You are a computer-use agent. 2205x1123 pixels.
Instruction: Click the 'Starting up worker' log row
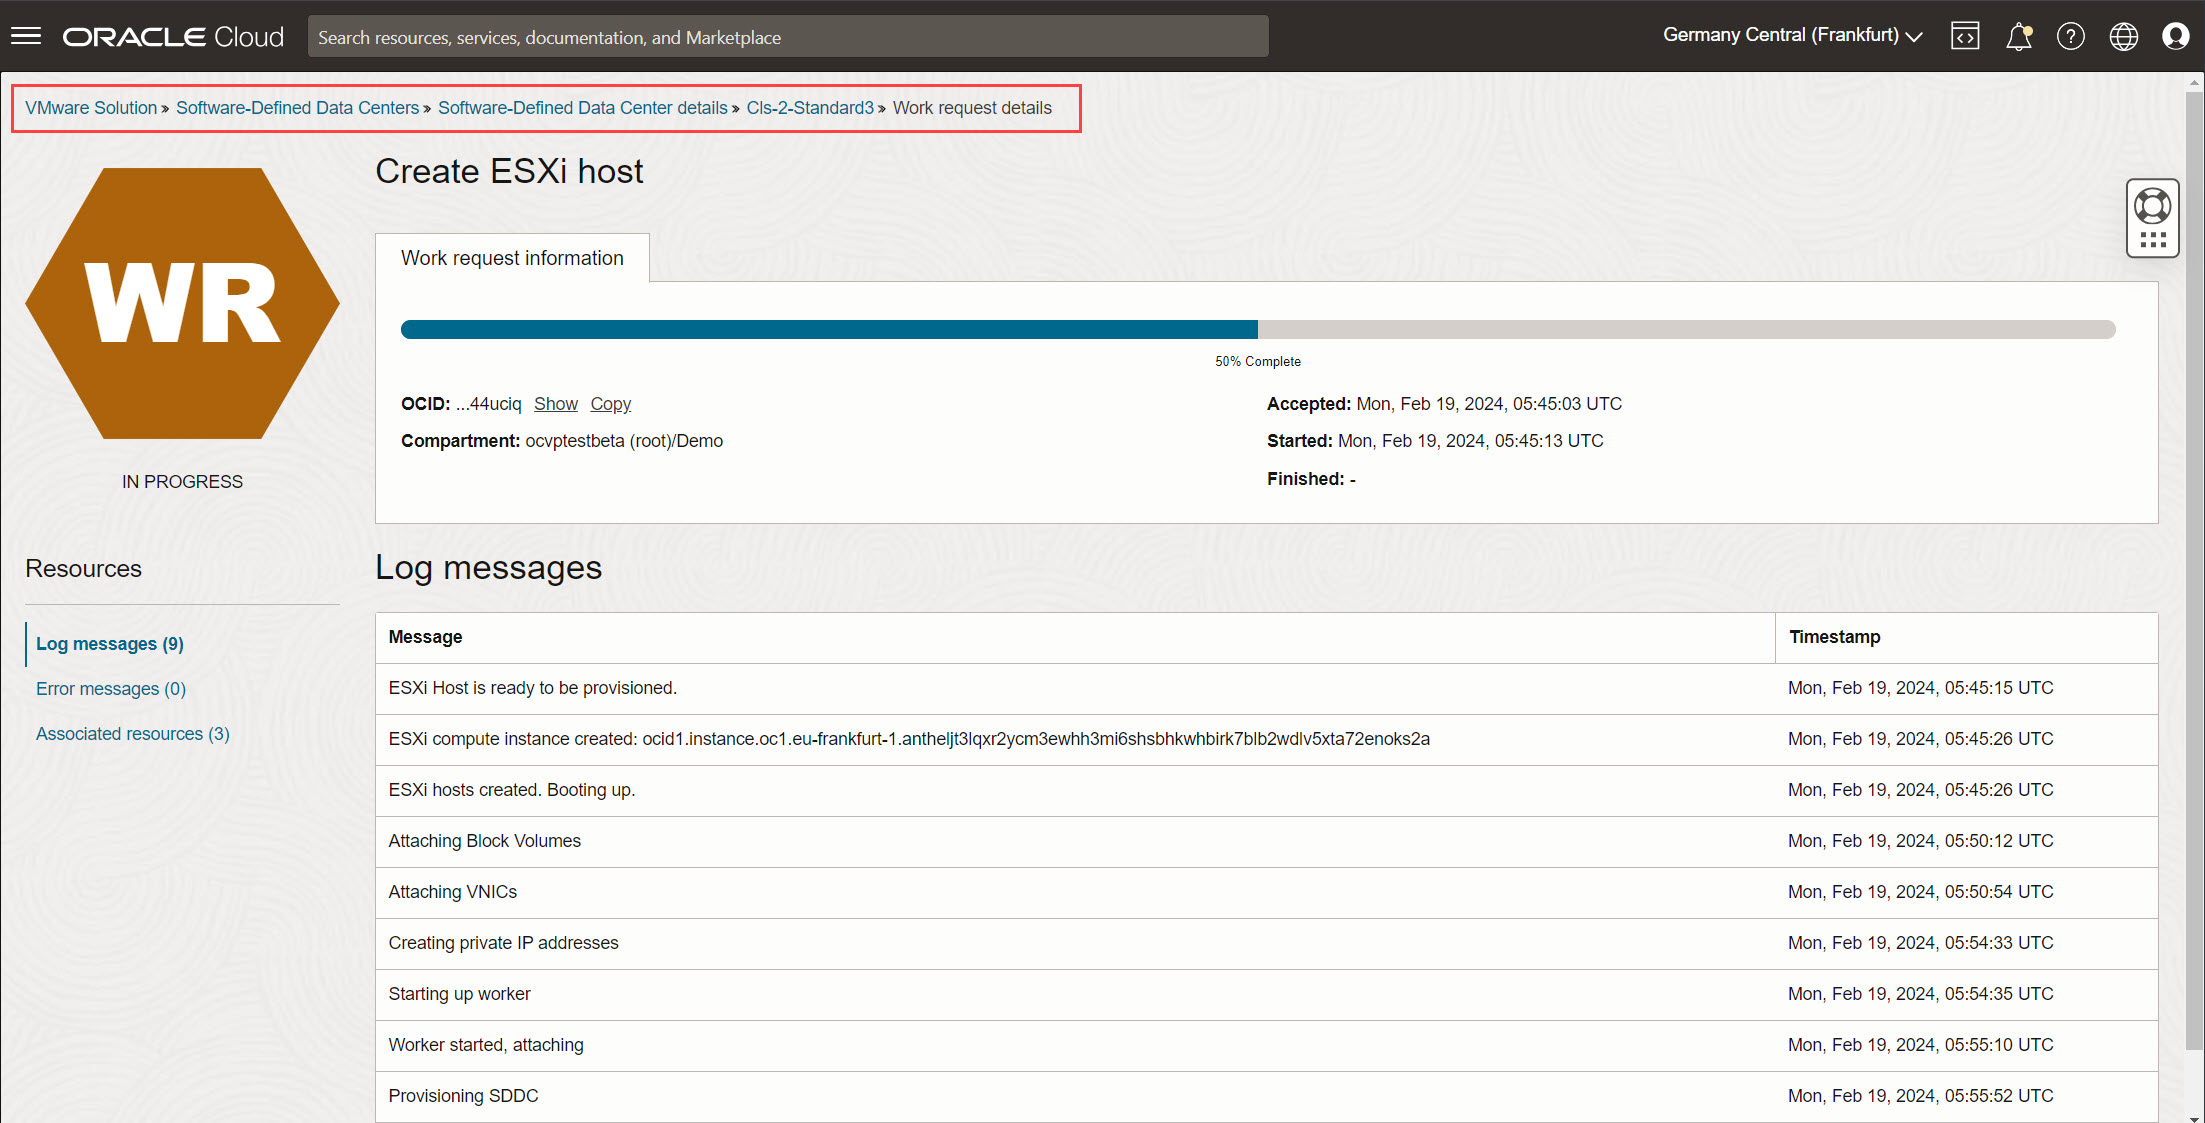click(1266, 994)
